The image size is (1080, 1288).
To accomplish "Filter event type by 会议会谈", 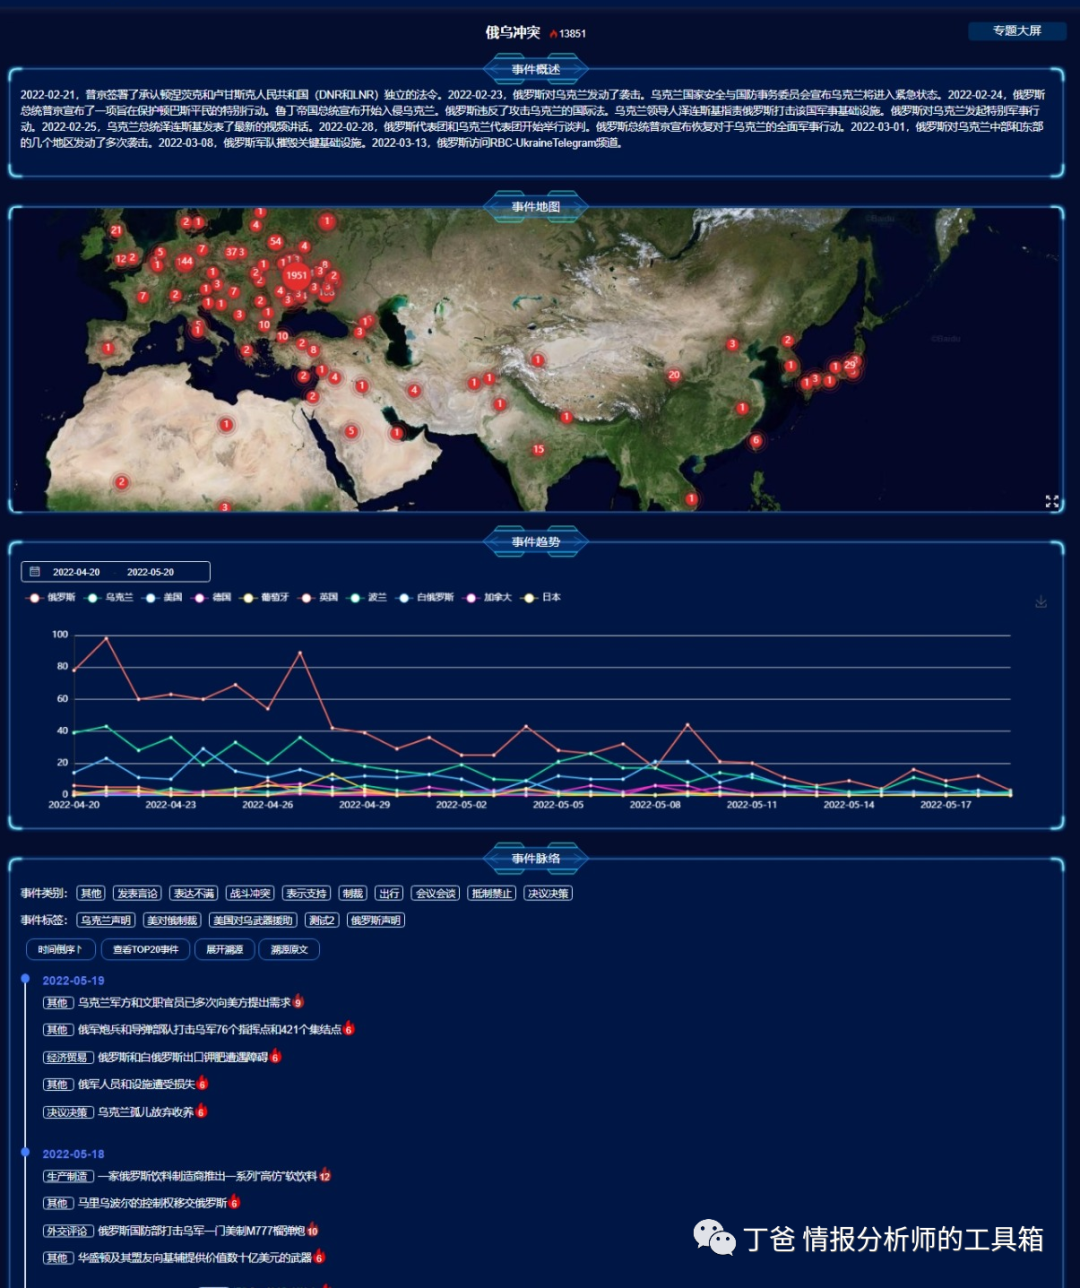I will click(436, 893).
